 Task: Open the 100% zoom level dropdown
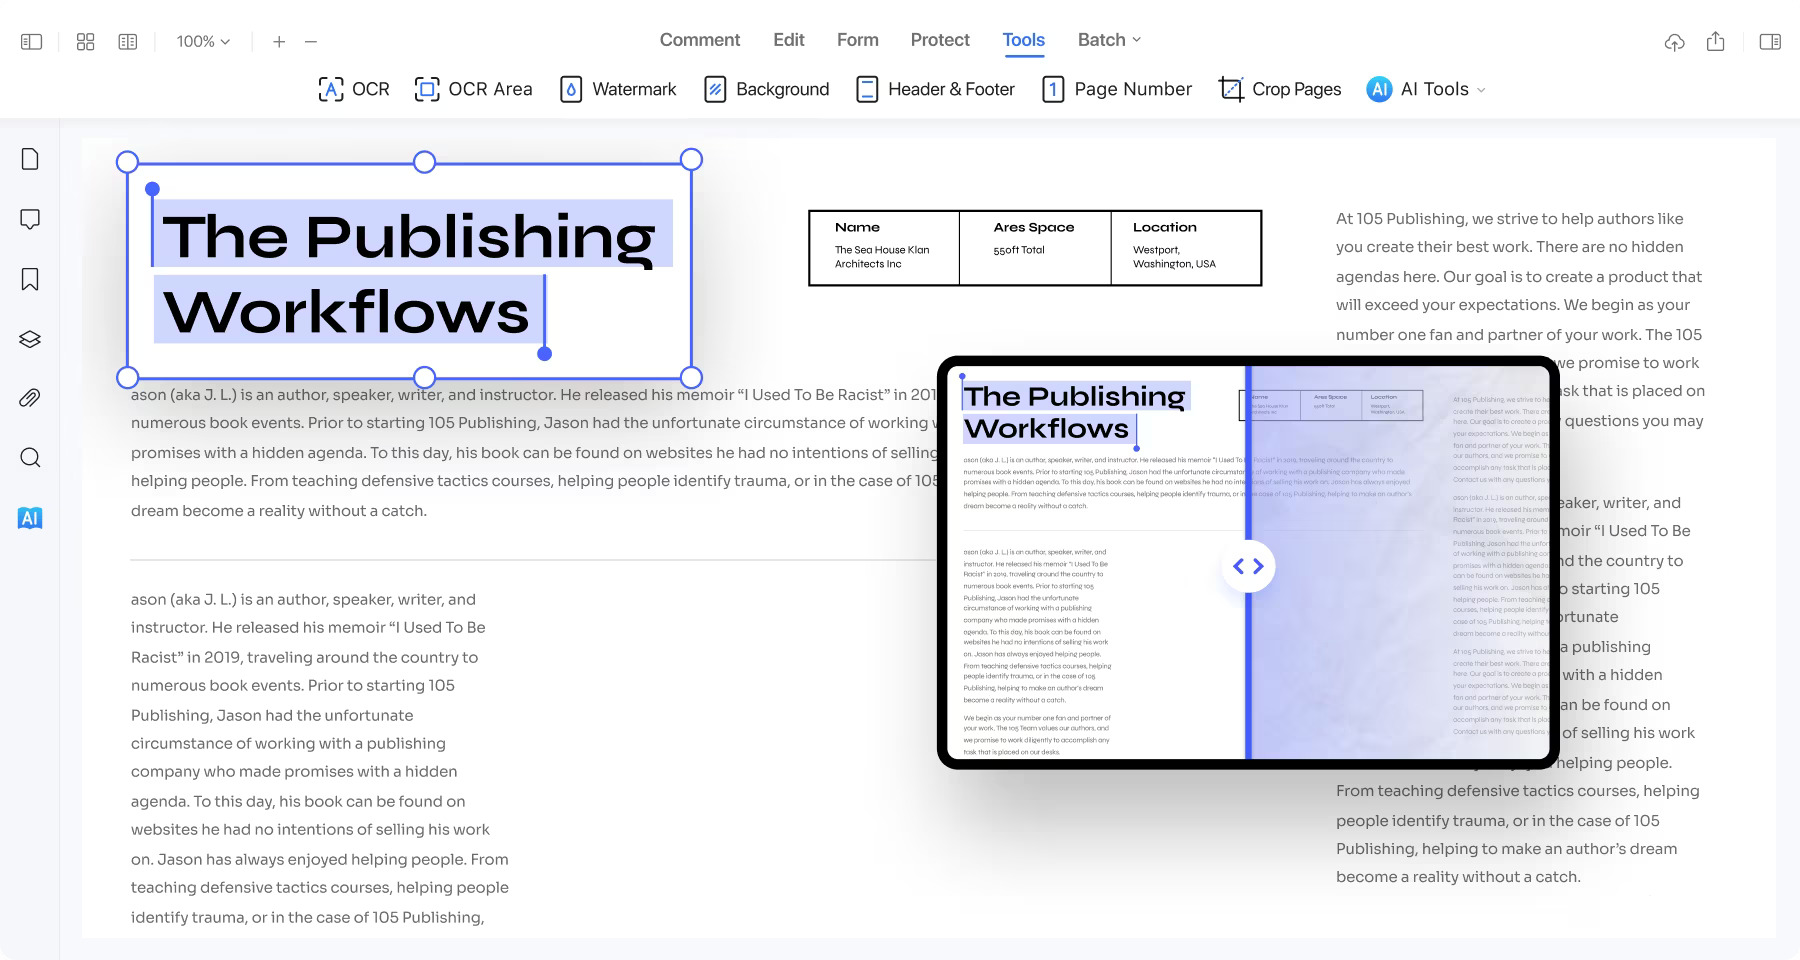click(203, 42)
